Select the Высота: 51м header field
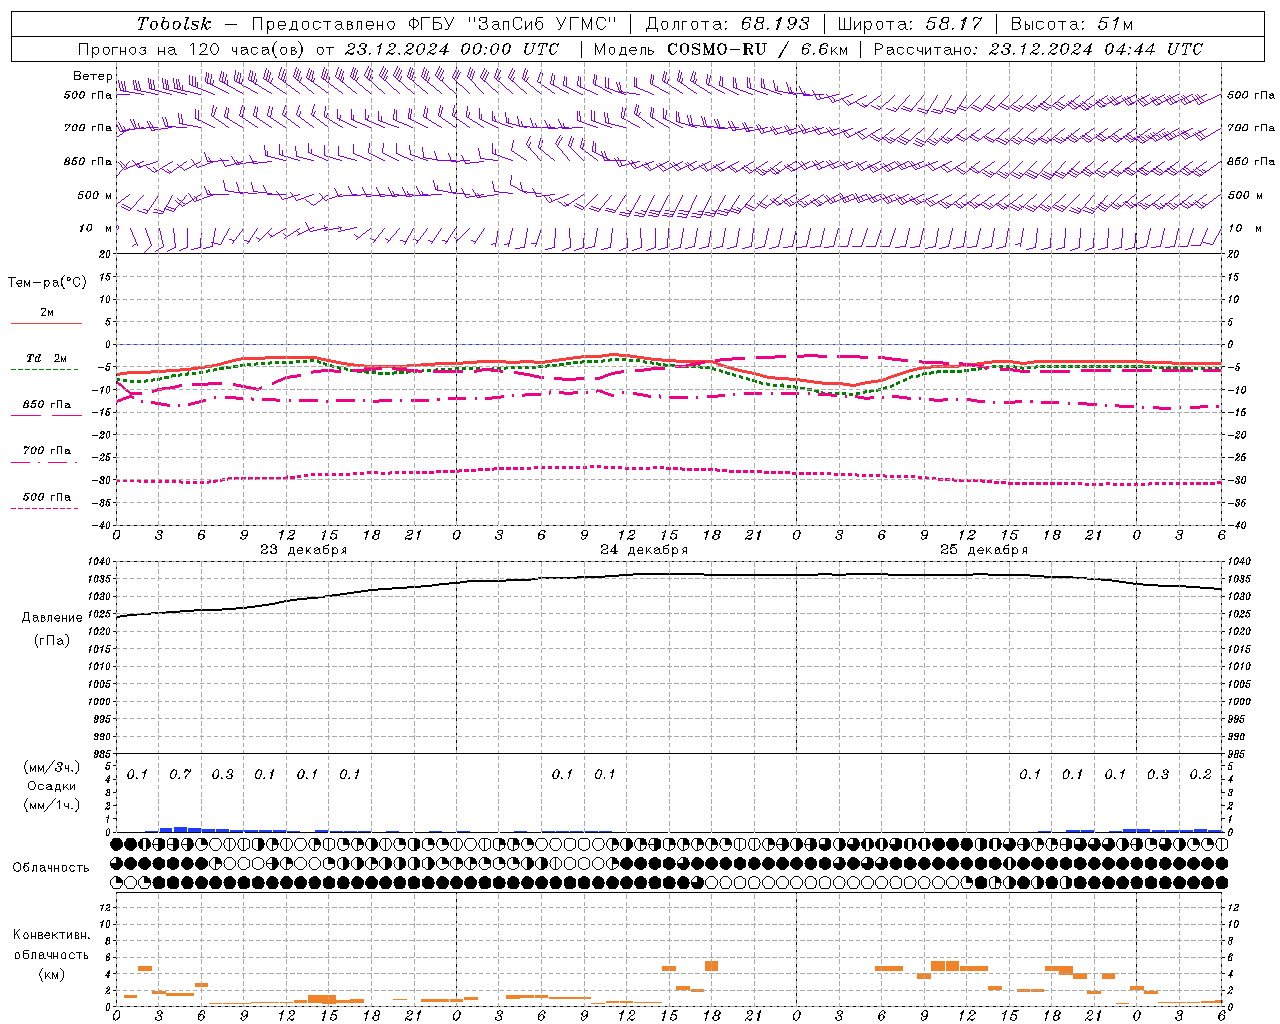This screenshot has width=1280, height=1024. tap(1071, 24)
